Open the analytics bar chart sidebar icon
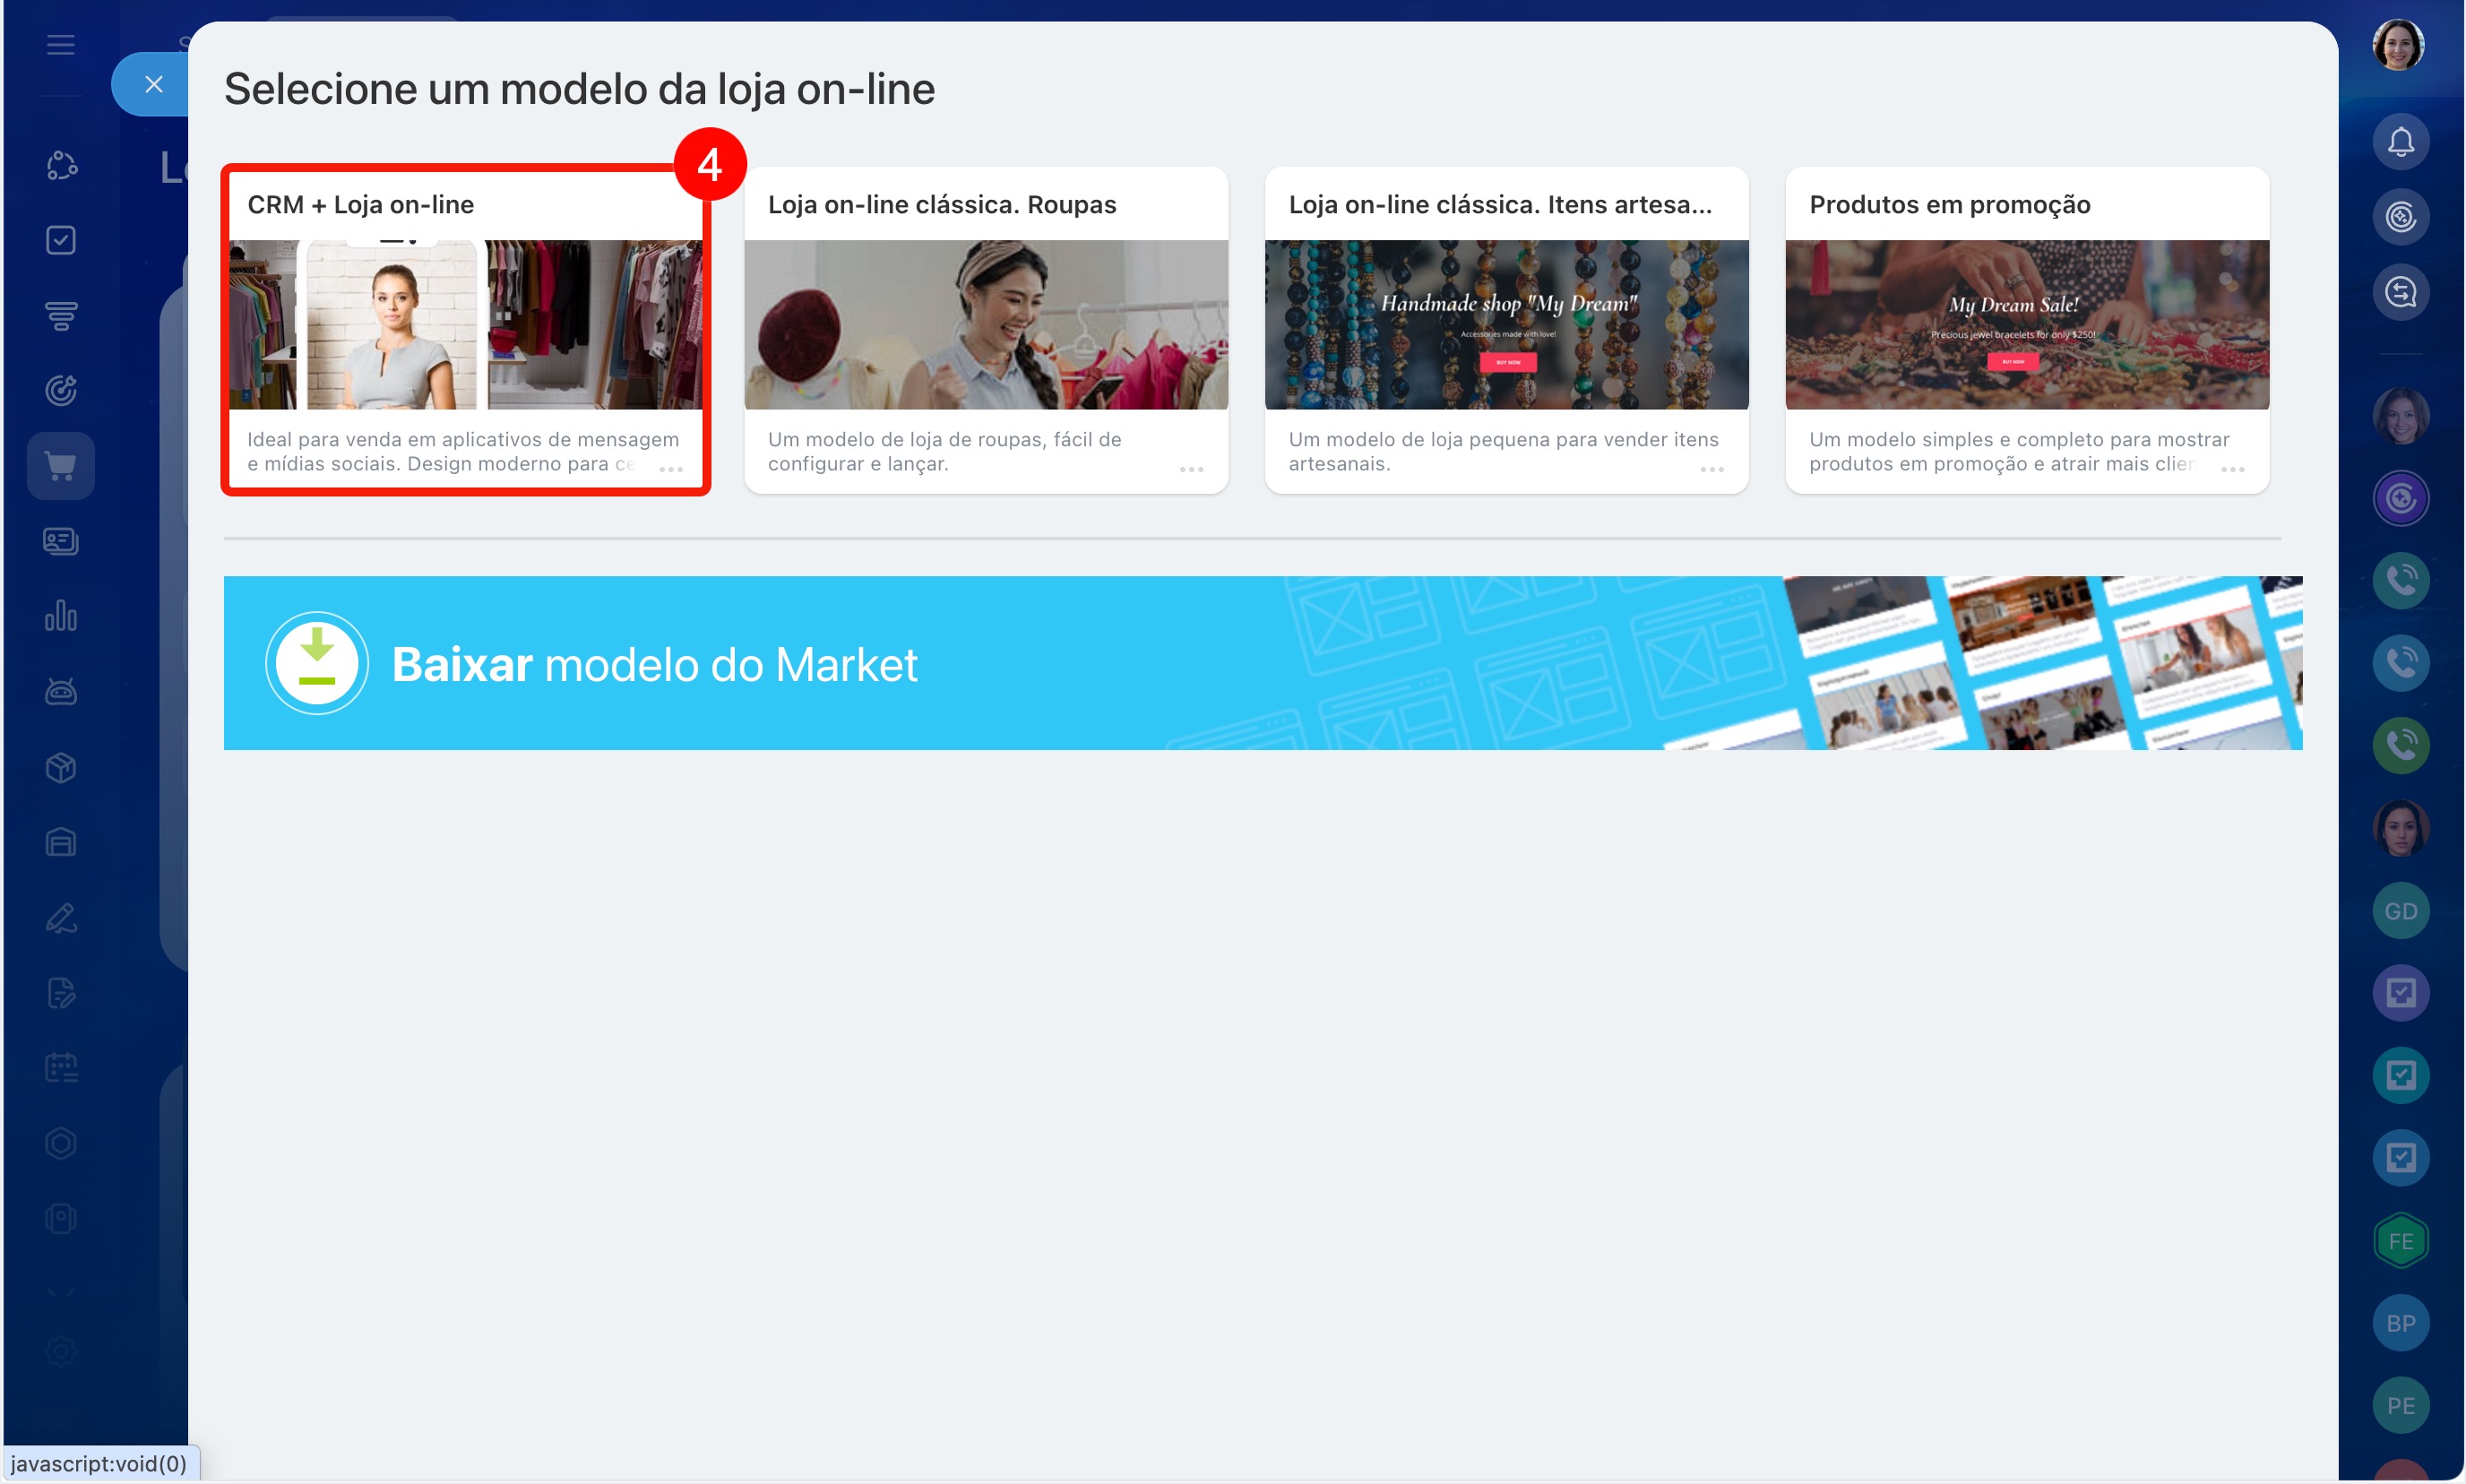The height and width of the screenshot is (1484, 2466). pyautogui.click(x=61, y=616)
